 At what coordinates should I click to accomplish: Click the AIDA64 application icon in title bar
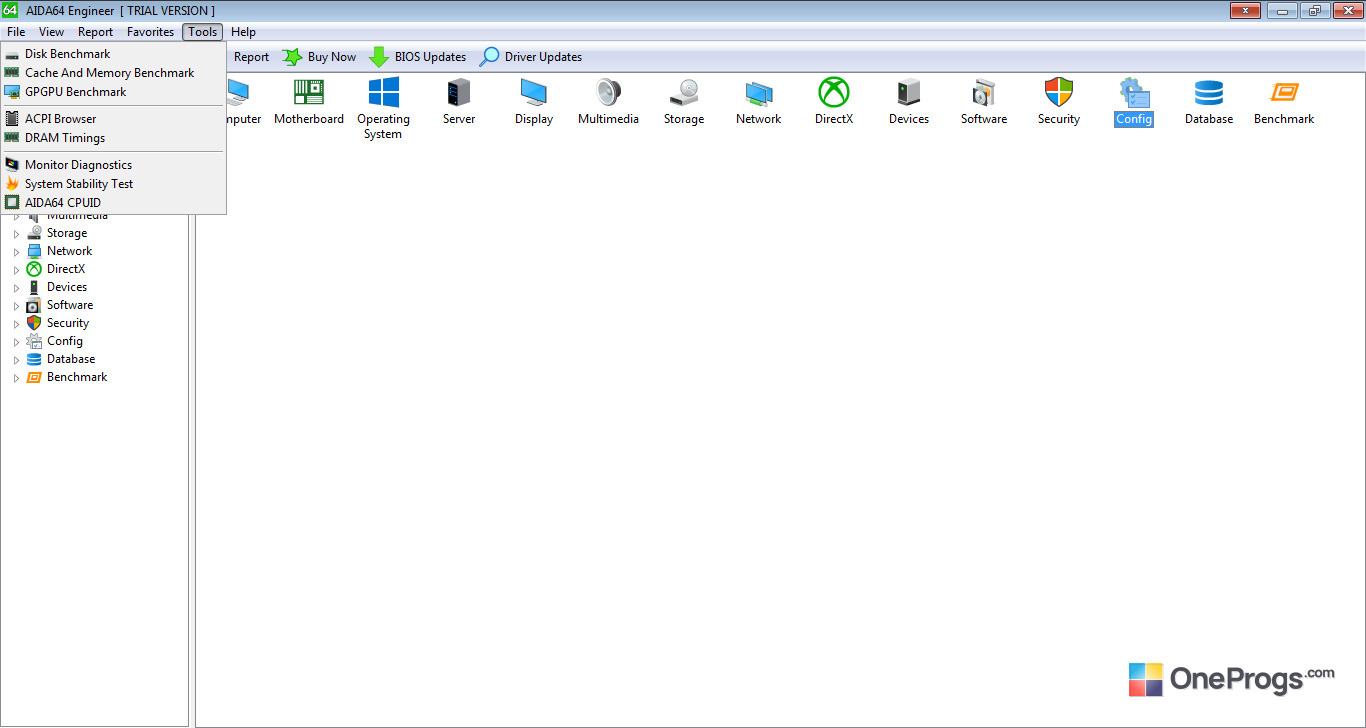tap(10, 10)
